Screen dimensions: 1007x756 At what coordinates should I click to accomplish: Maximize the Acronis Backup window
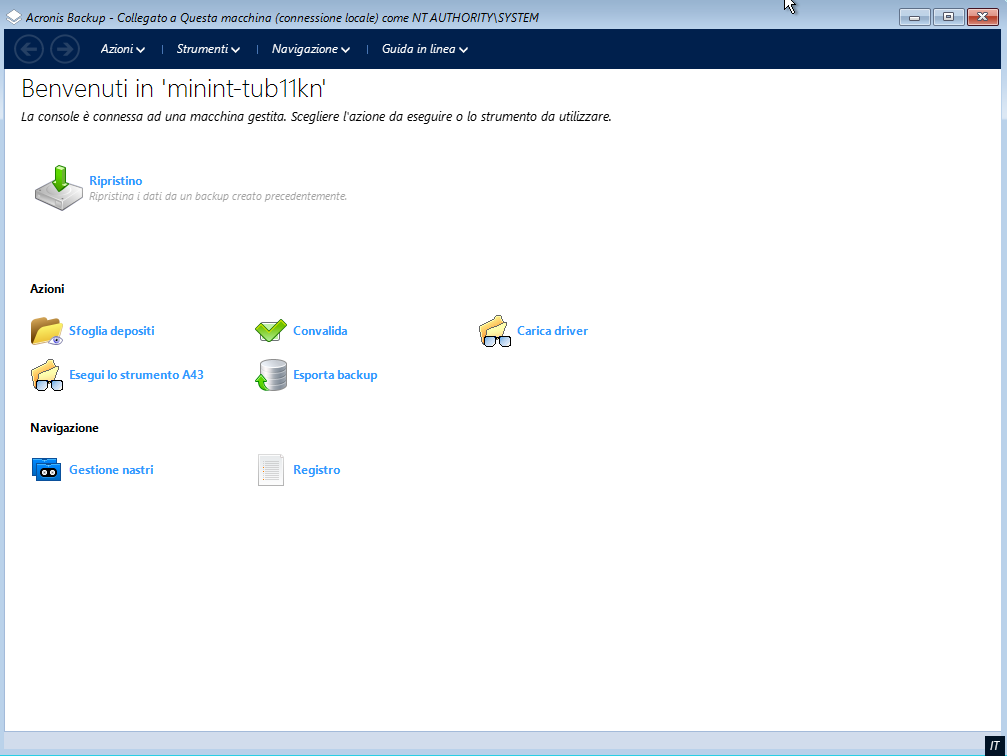tap(948, 17)
